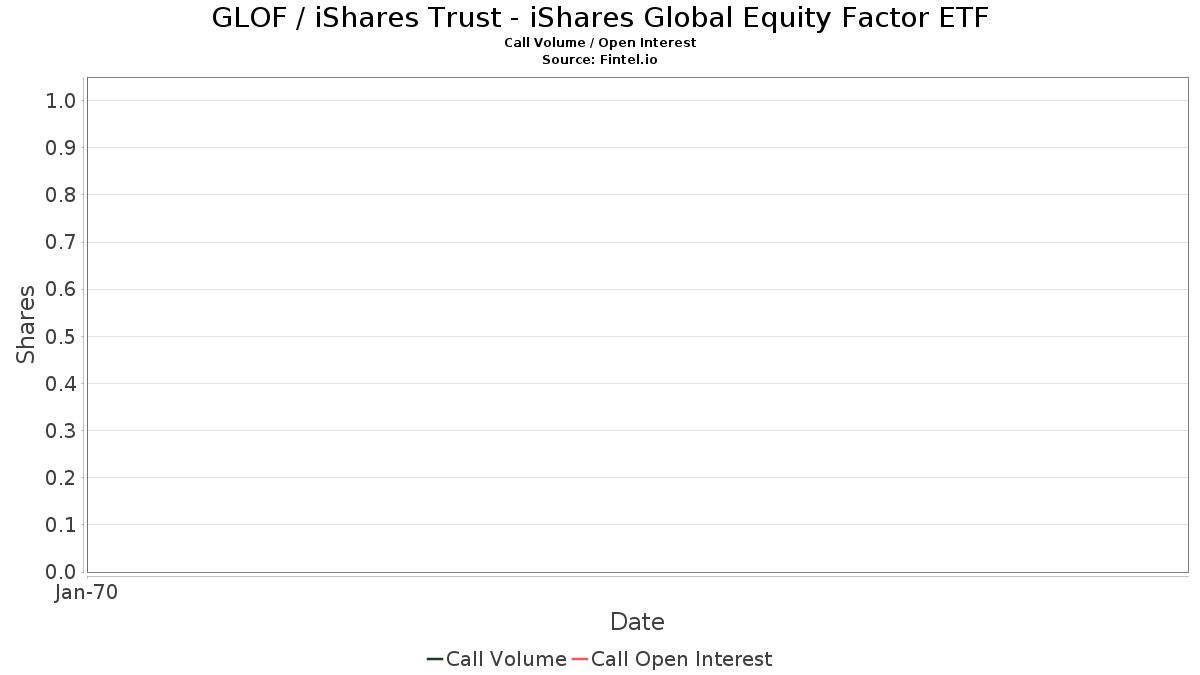Click the Call Volume legend label

pos(506,659)
